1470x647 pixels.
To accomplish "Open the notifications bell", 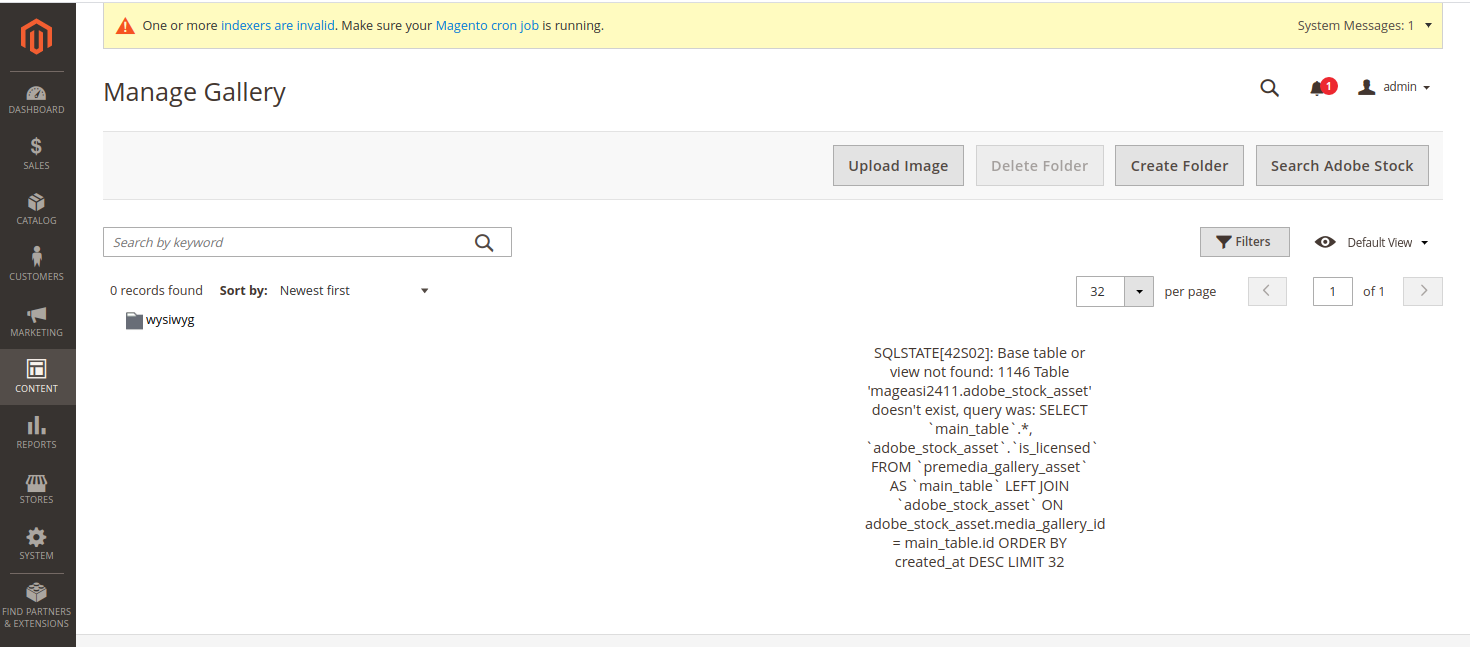I will (1318, 86).
